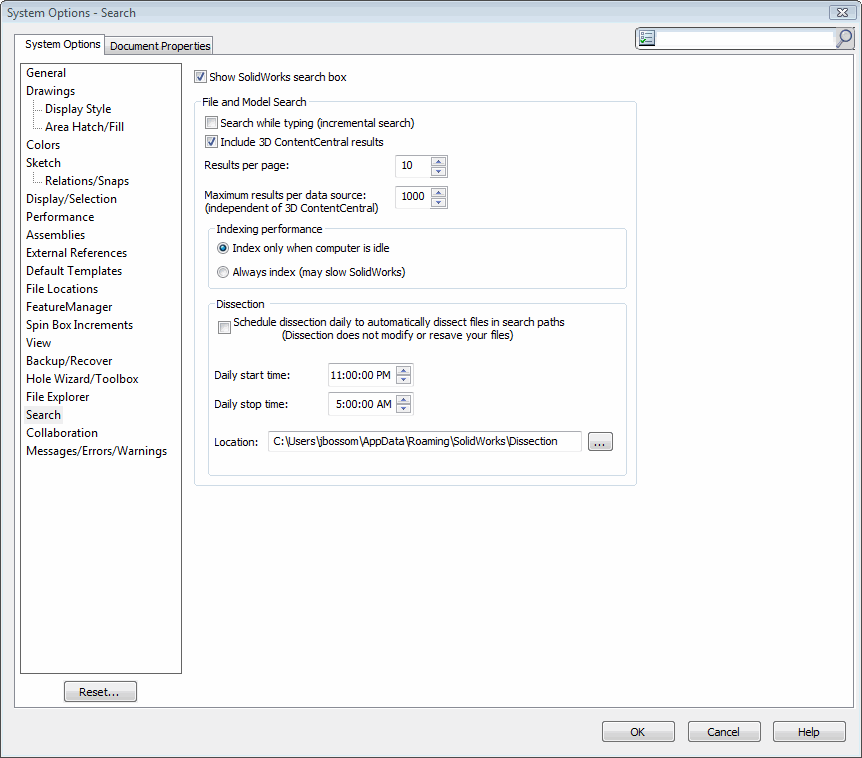Click the magnifier icon in options search
Viewport: 862px width, 758px height.
[844, 38]
